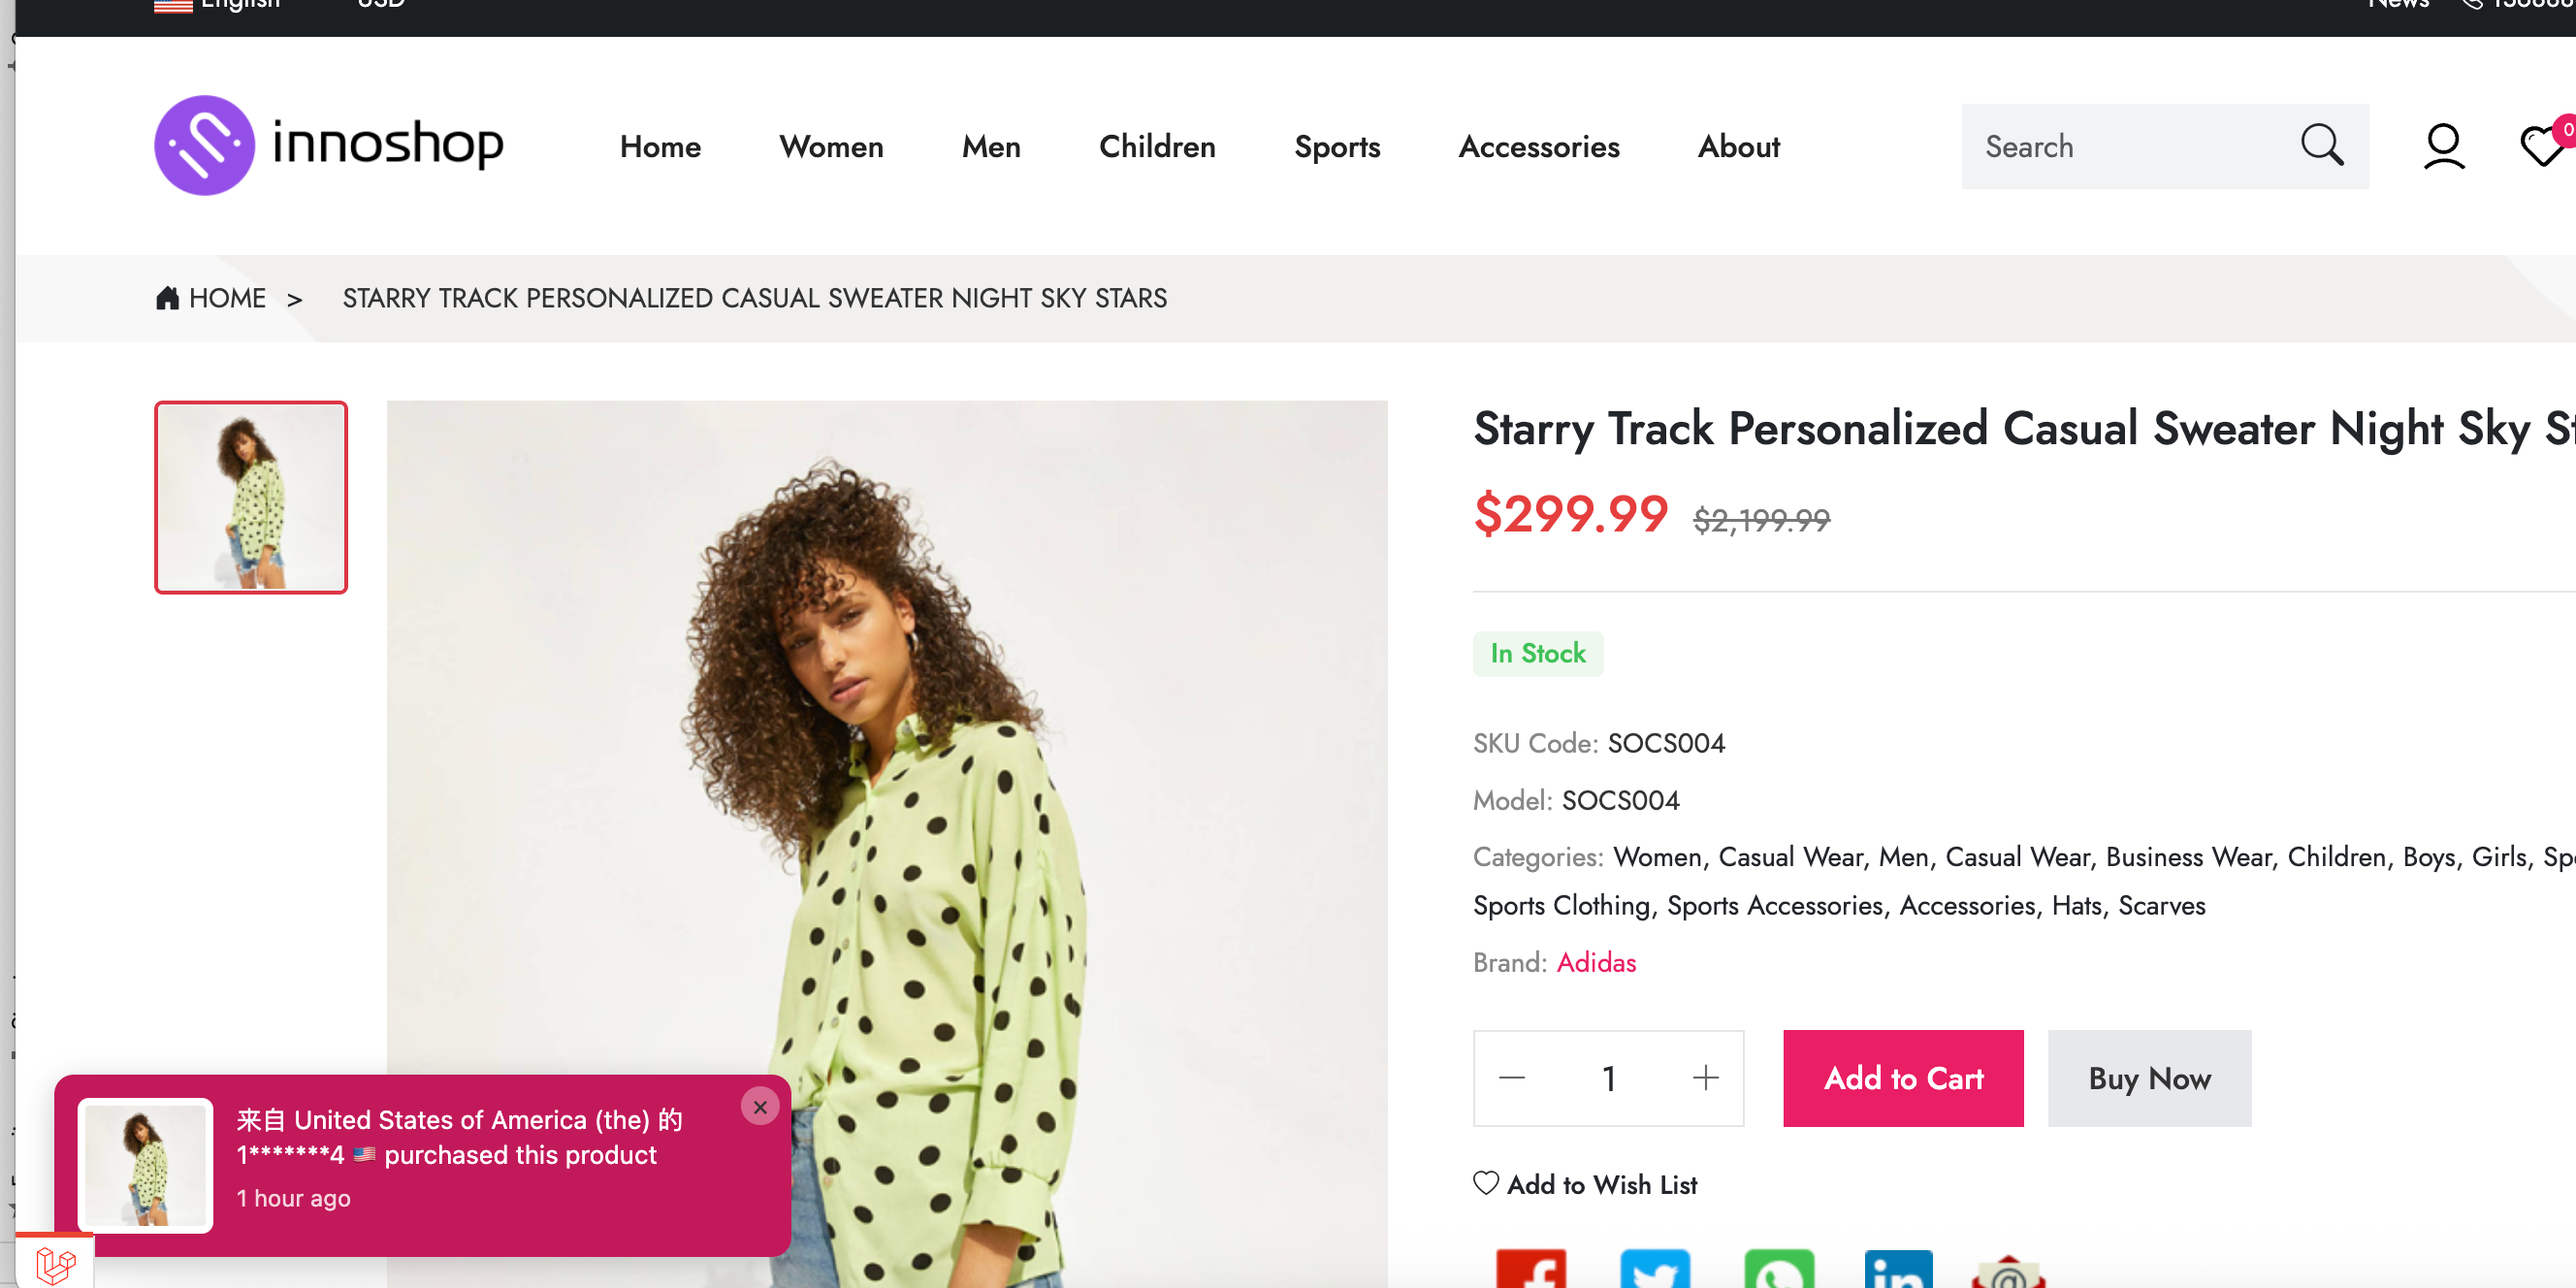2576x1288 pixels.
Task: Click the search magnifier icon
Action: [x=2321, y=146]
